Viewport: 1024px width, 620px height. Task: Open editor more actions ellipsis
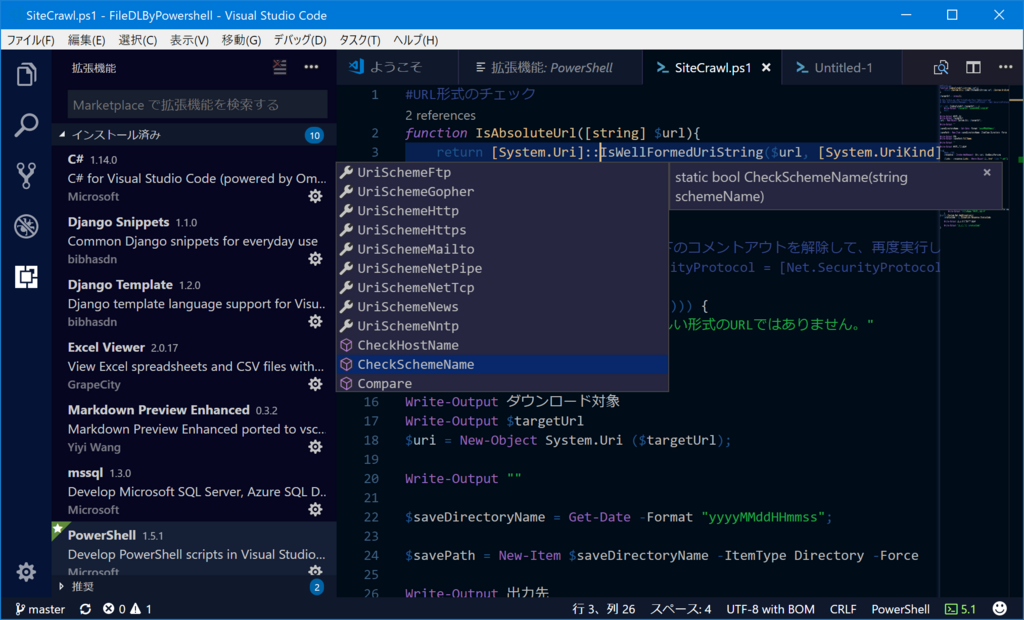coord(1005,67)
